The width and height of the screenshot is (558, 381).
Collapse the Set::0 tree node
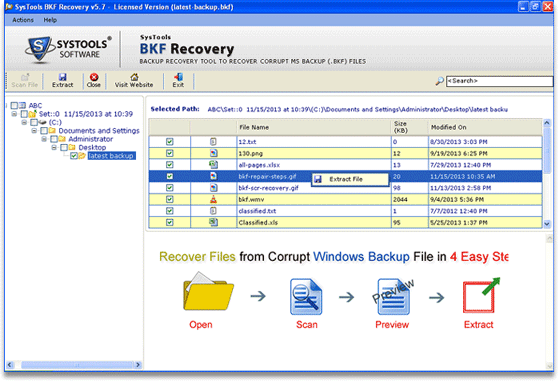click(x=14, y=114)
